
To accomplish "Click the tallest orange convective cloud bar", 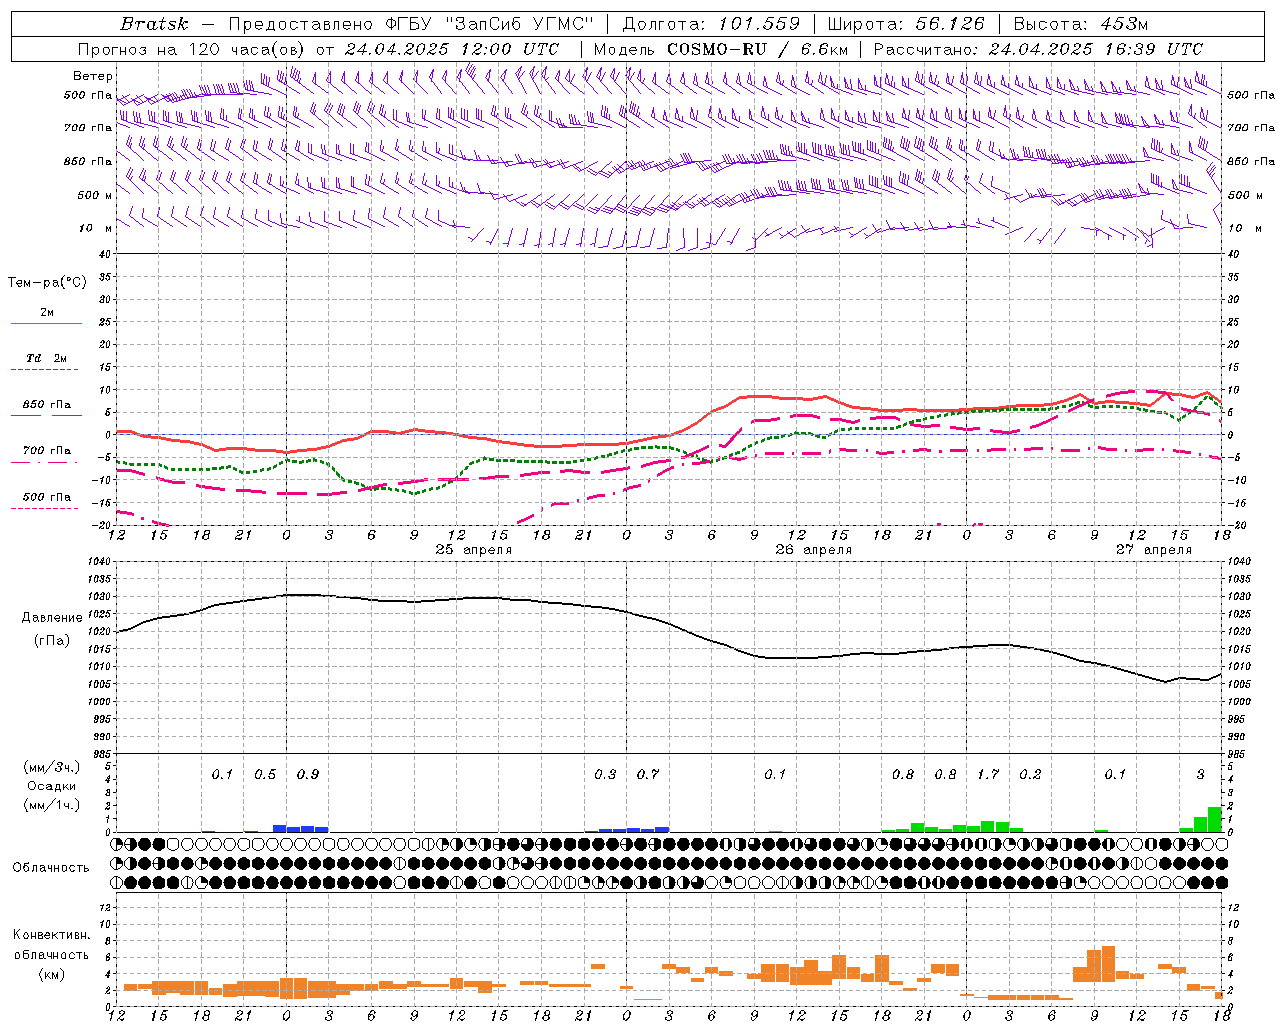I will [x=1108, y=964].
